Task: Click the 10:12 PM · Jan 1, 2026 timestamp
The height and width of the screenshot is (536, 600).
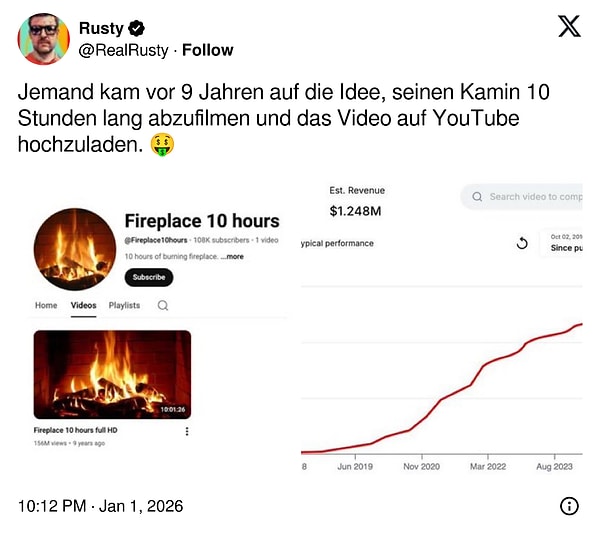Action: [100, 506]
